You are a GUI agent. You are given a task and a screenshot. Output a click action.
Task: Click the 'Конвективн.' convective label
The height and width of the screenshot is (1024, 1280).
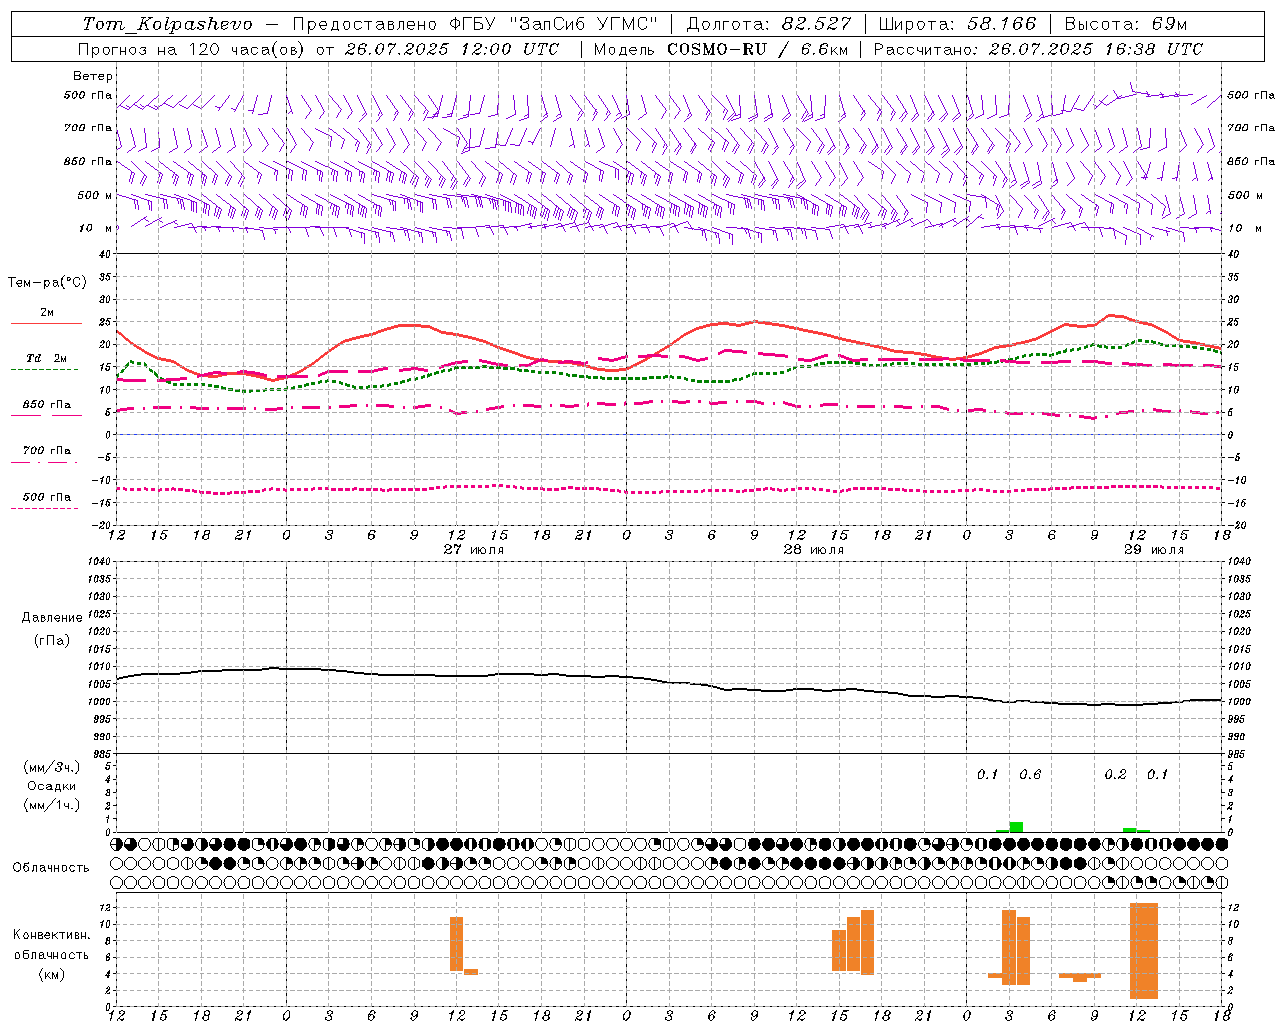tap(52, 935)
